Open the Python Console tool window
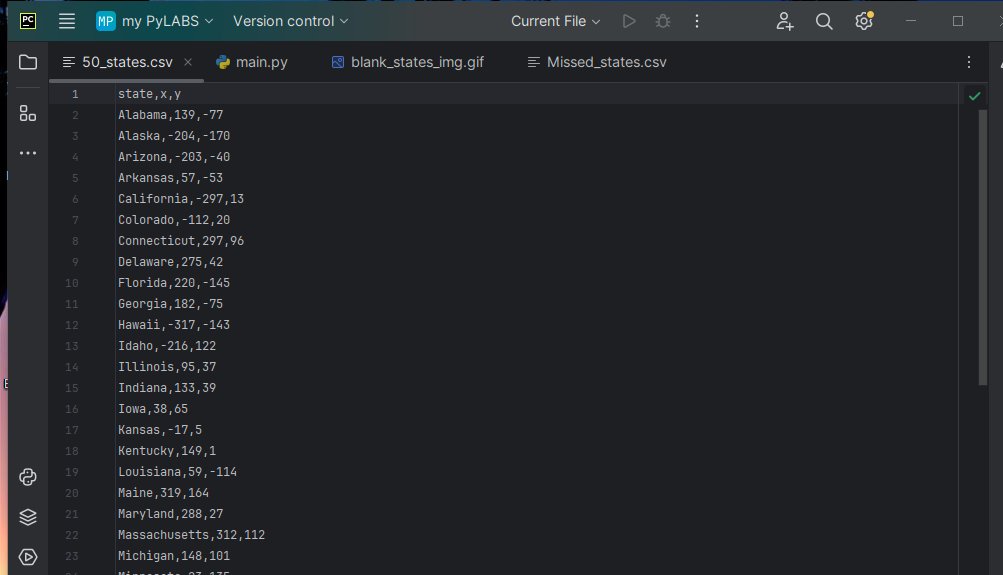The image size is (1003, 575). (28, 477)
